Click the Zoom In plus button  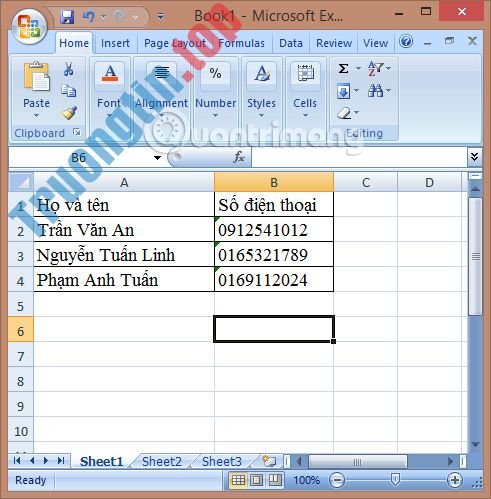click(x=455, y=480)
